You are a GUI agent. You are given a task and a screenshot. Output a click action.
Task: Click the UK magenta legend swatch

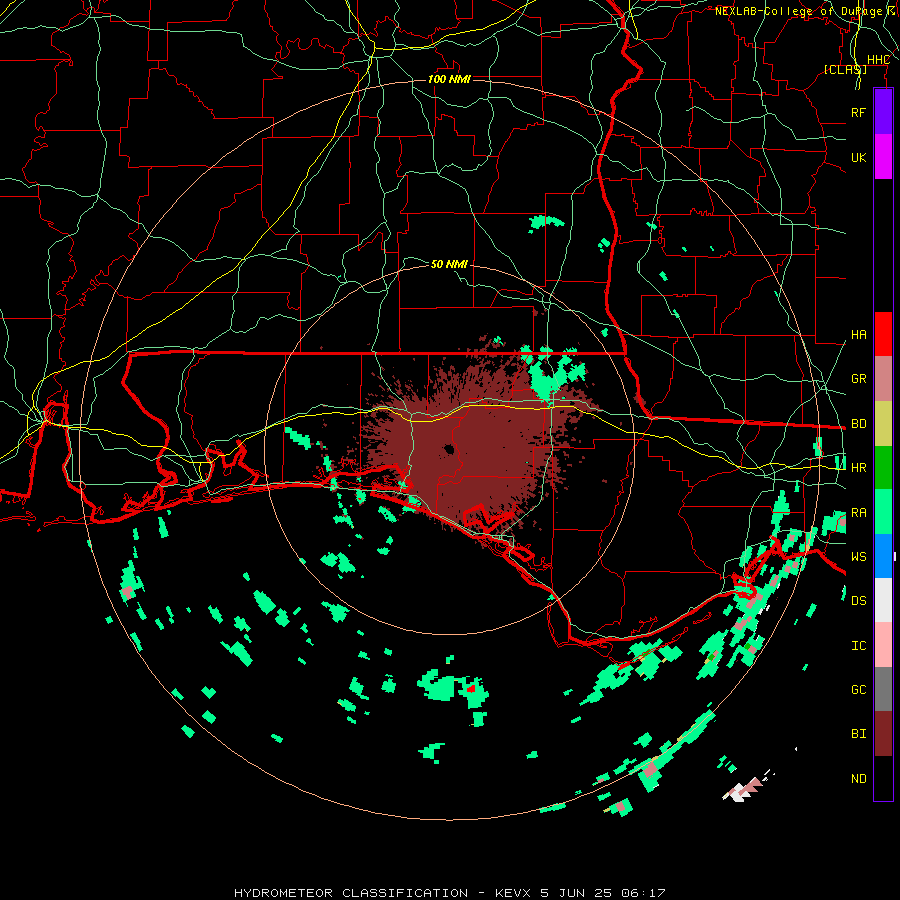click(x=883, y=157)
